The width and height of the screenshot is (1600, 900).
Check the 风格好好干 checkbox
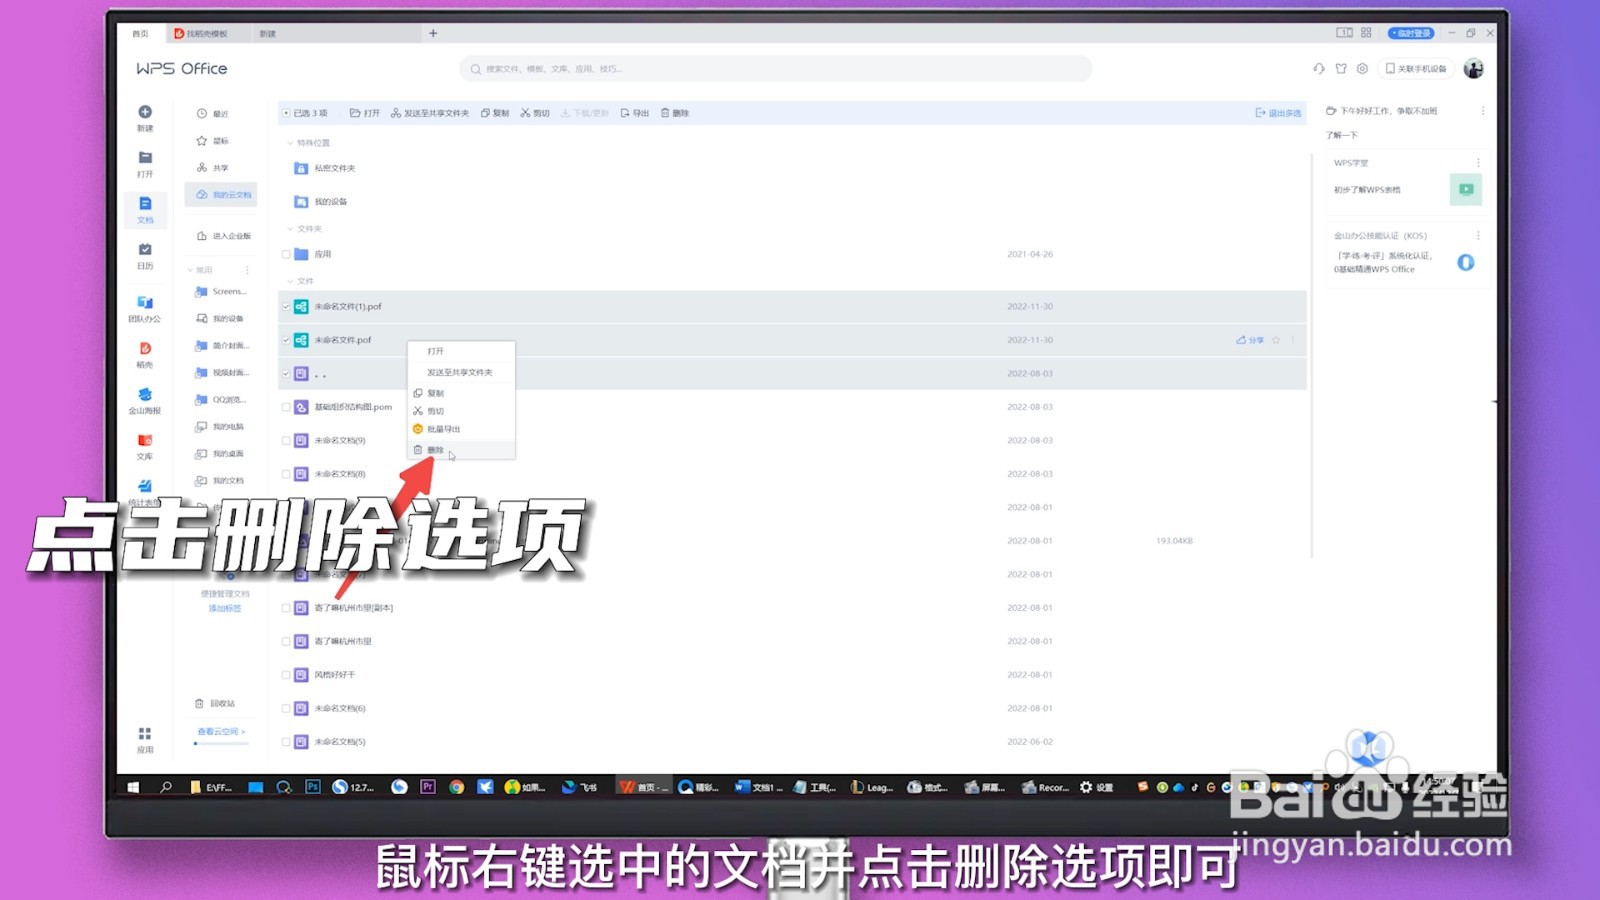[286, 675]
